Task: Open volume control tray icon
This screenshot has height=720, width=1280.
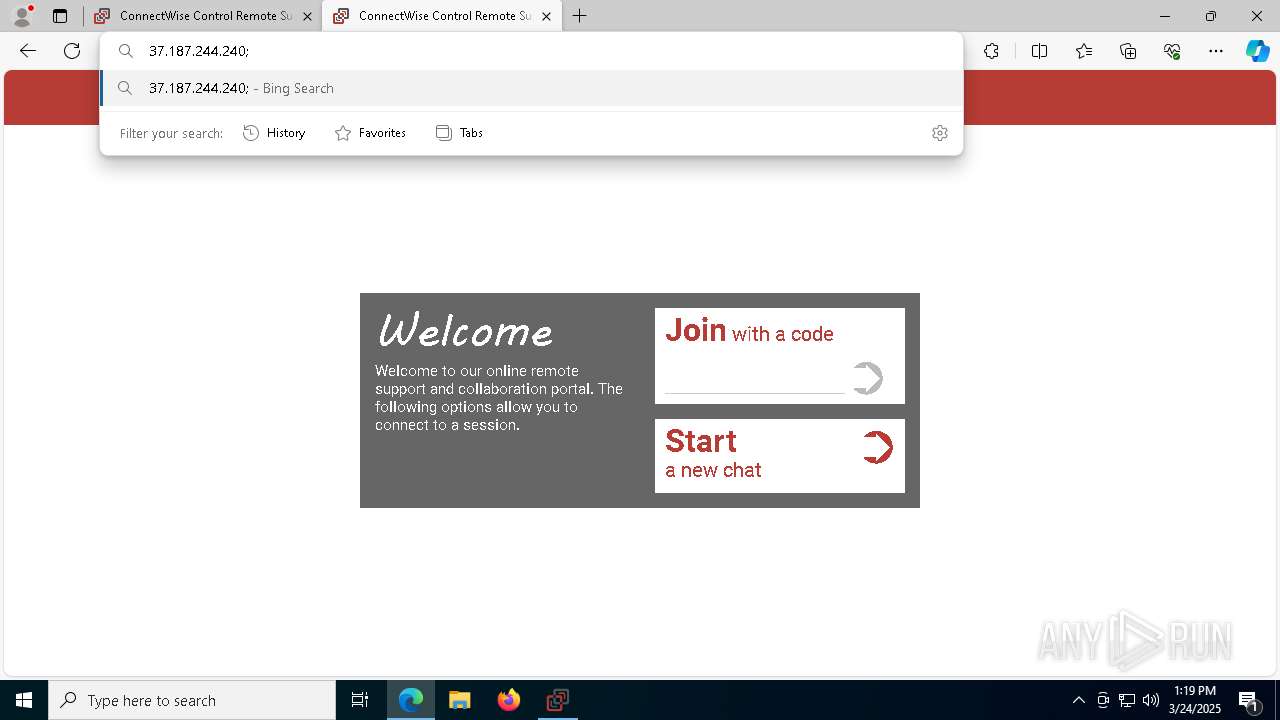Action: click(1151, 700)
